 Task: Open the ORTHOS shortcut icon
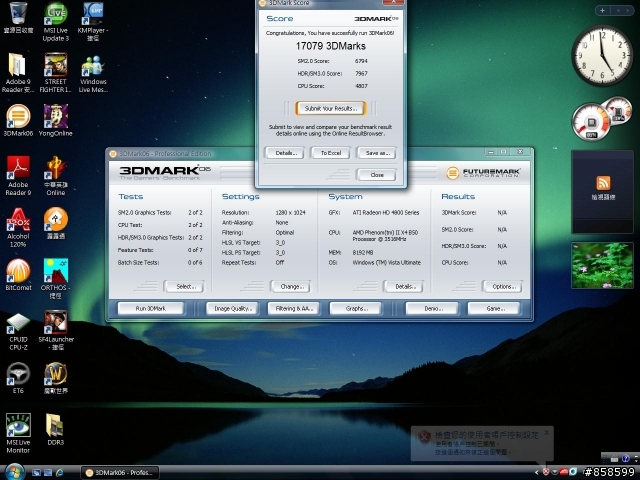56,279
